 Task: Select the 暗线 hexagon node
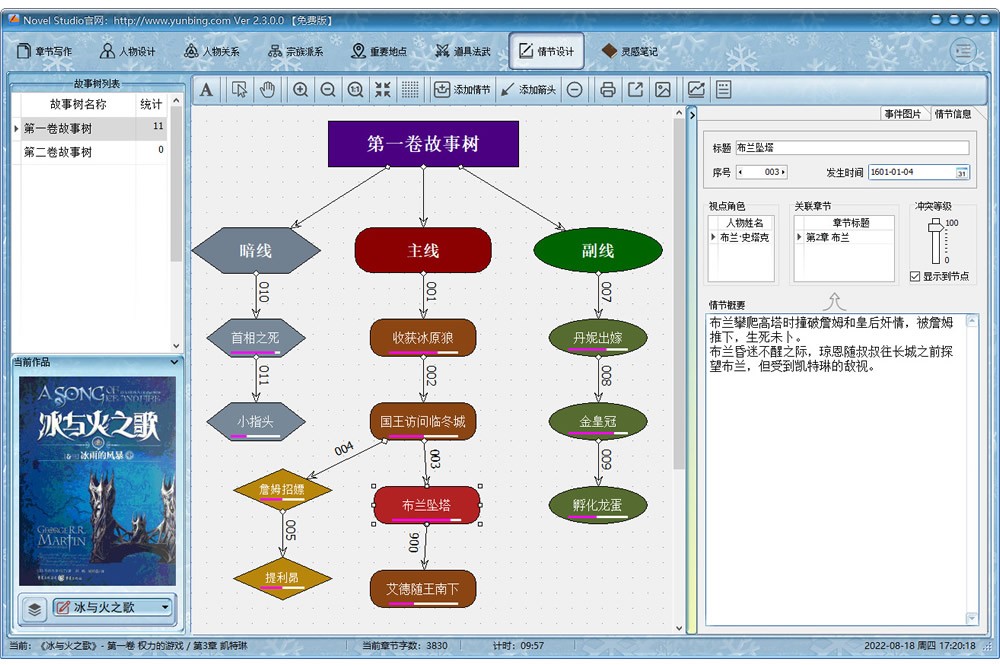pyautogui.click(x=256, y=251)
